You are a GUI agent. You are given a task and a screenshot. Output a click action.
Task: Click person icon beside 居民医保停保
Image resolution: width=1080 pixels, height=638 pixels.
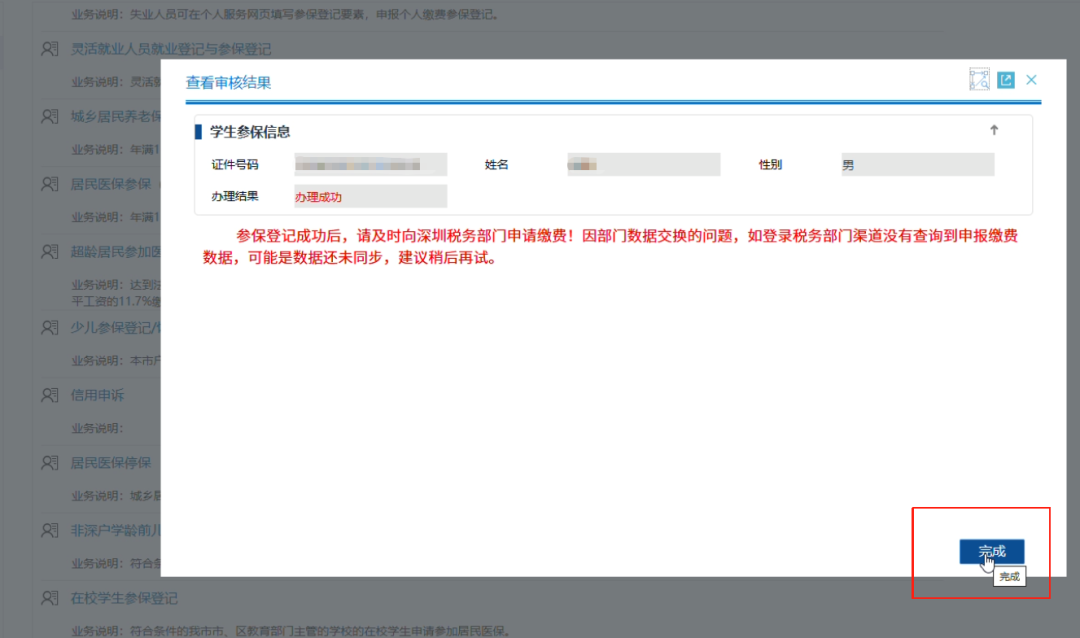tap(50, 462)
